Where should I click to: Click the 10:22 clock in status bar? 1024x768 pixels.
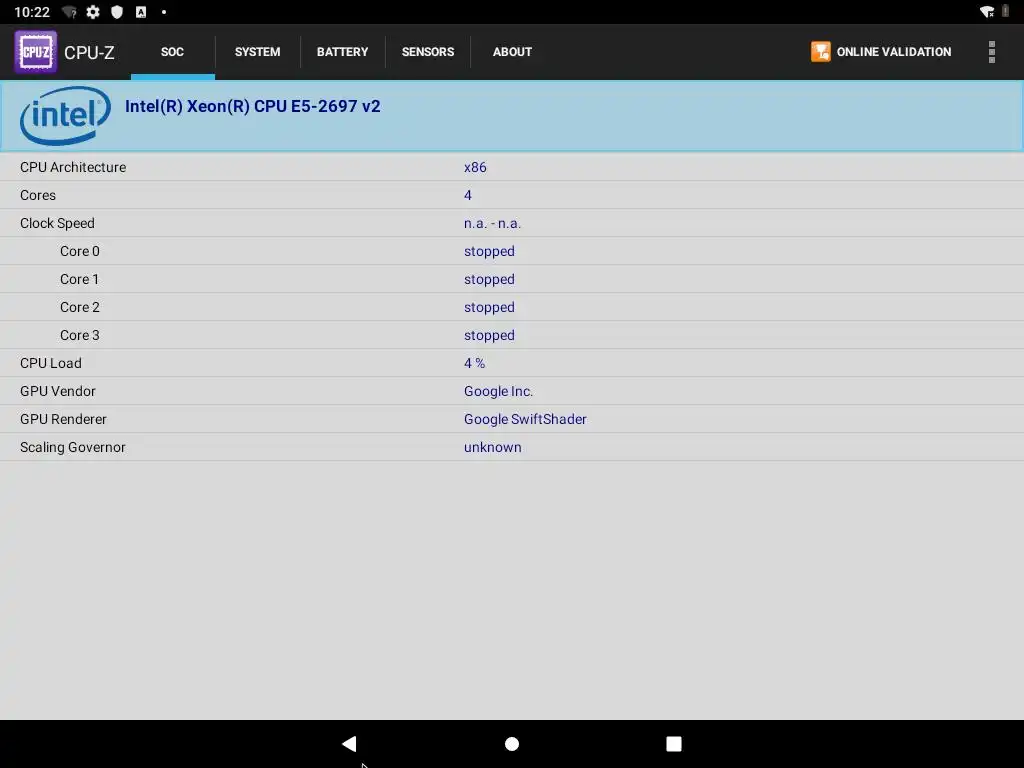click(32, 12)
